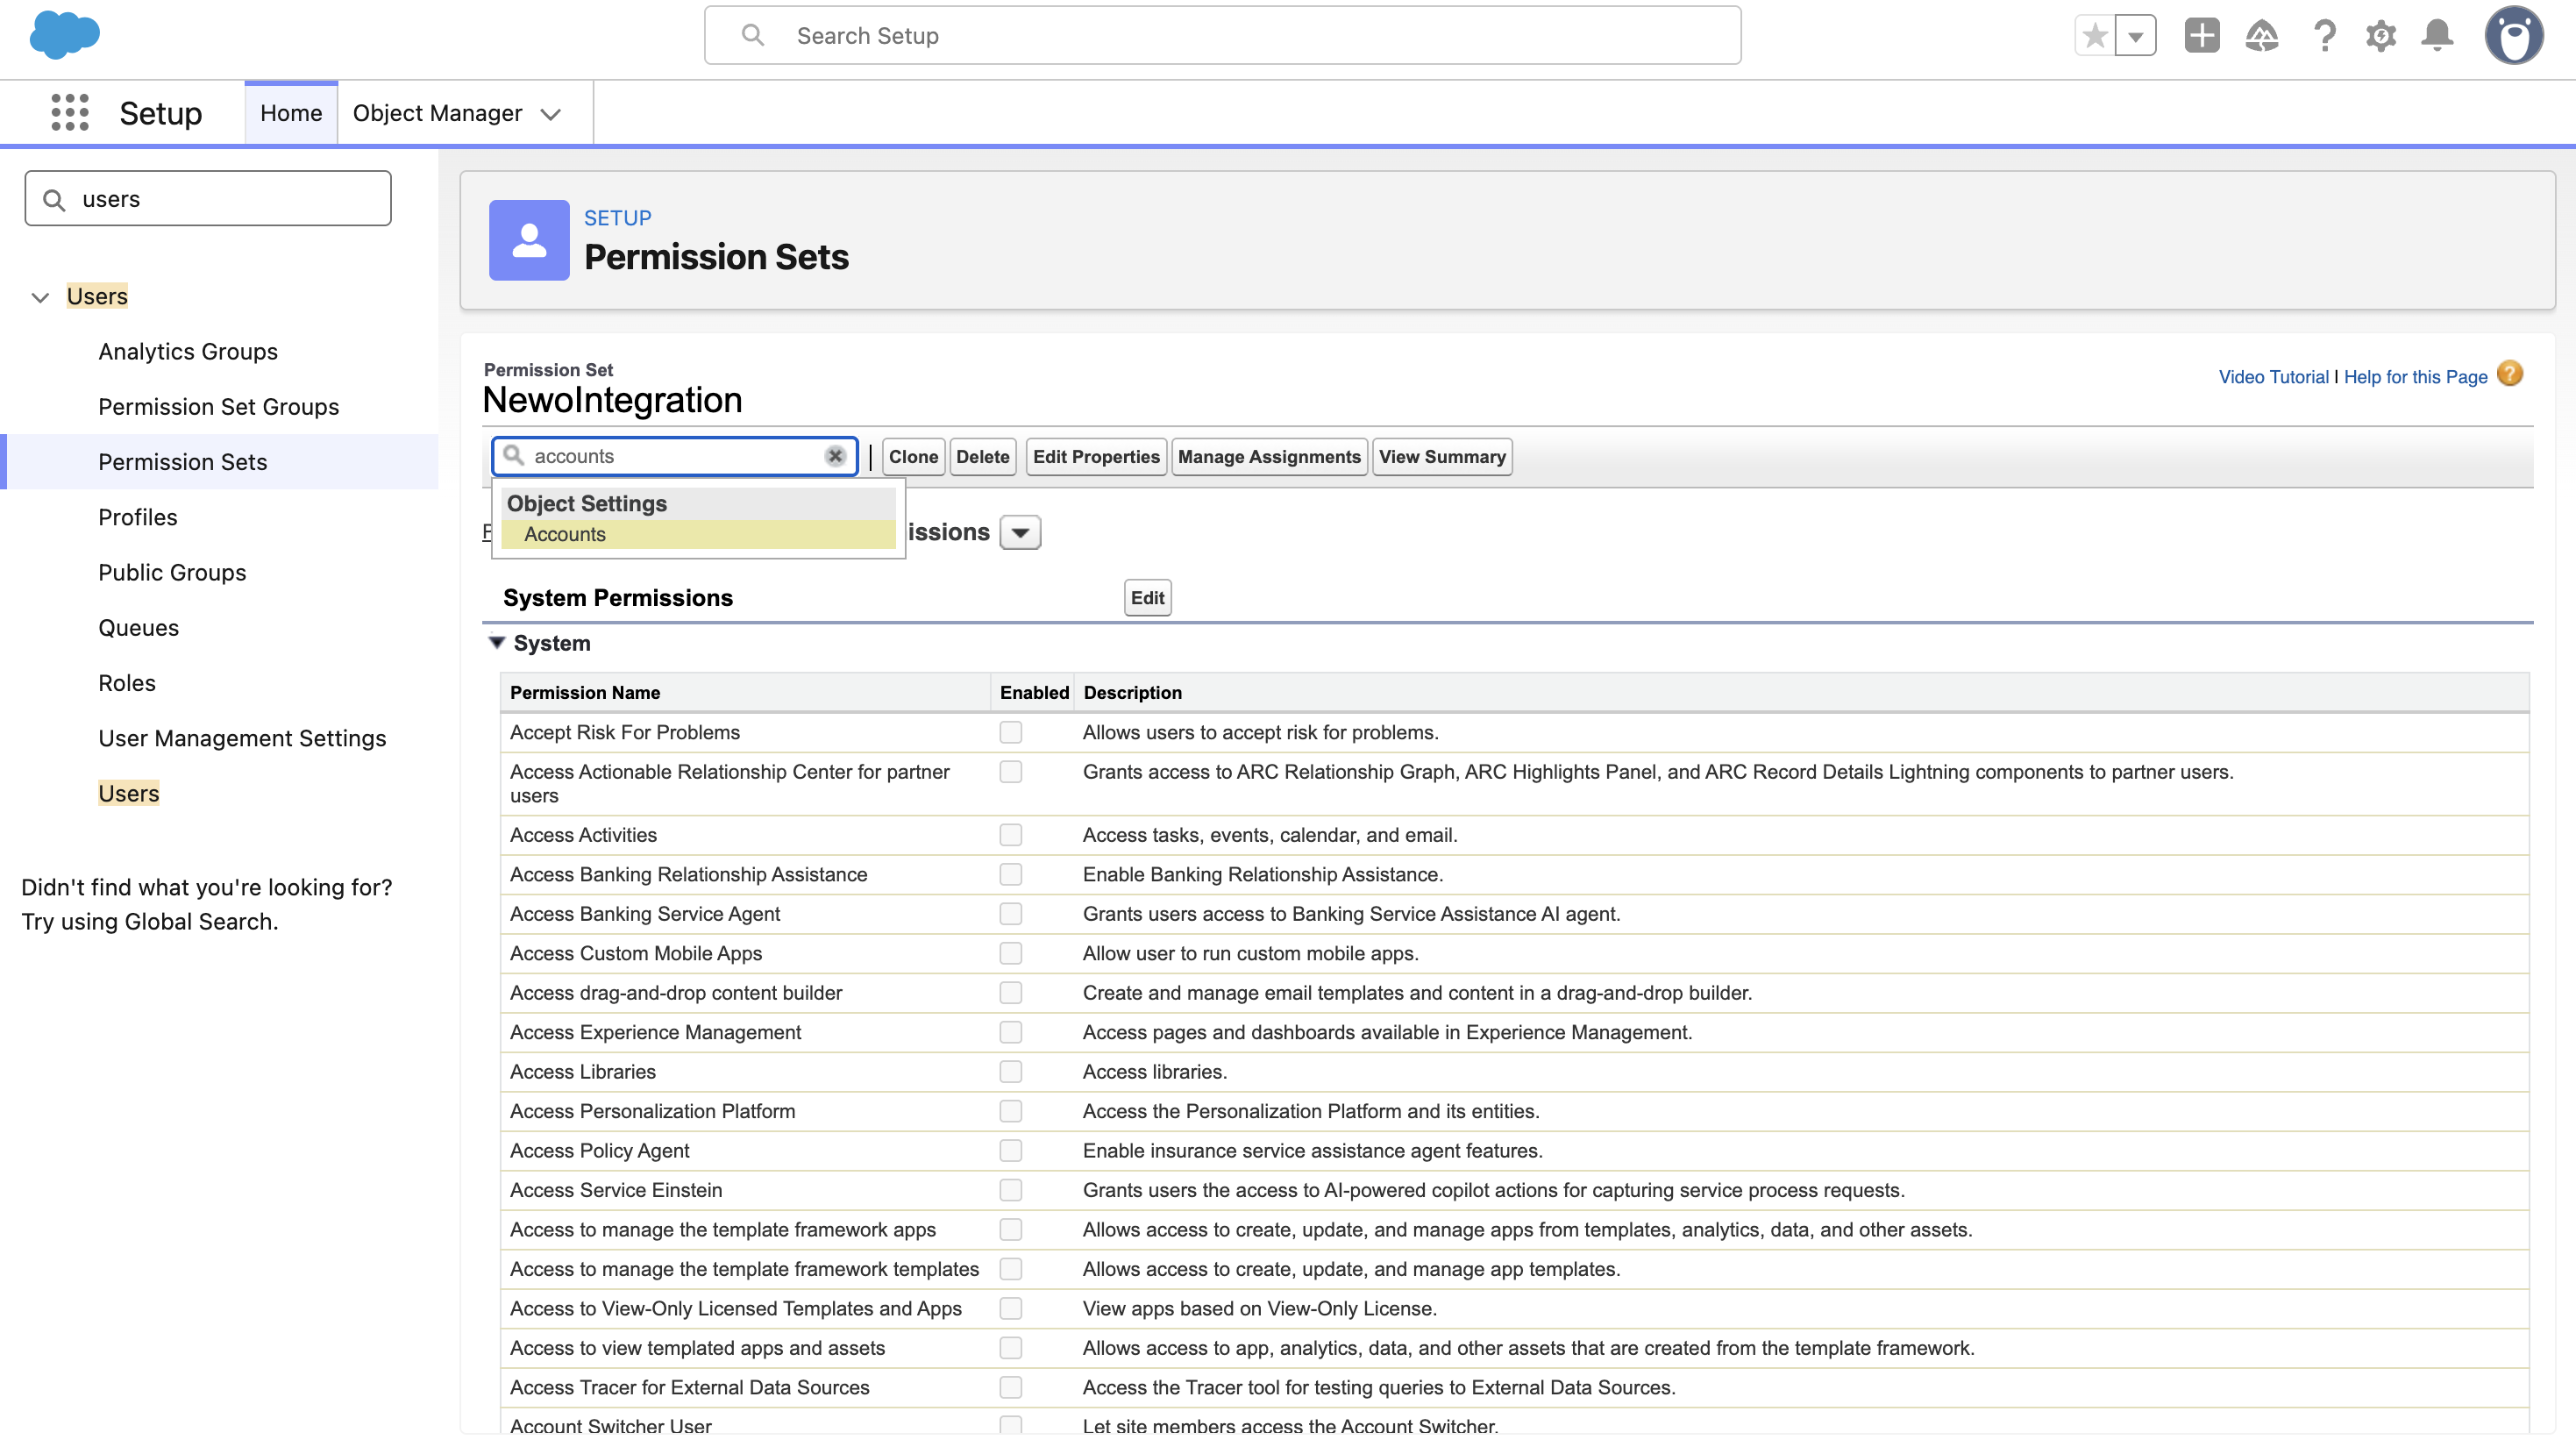
Task: Open the Object Manager tab dropdown chevron
Action: [x=551, y=114]
